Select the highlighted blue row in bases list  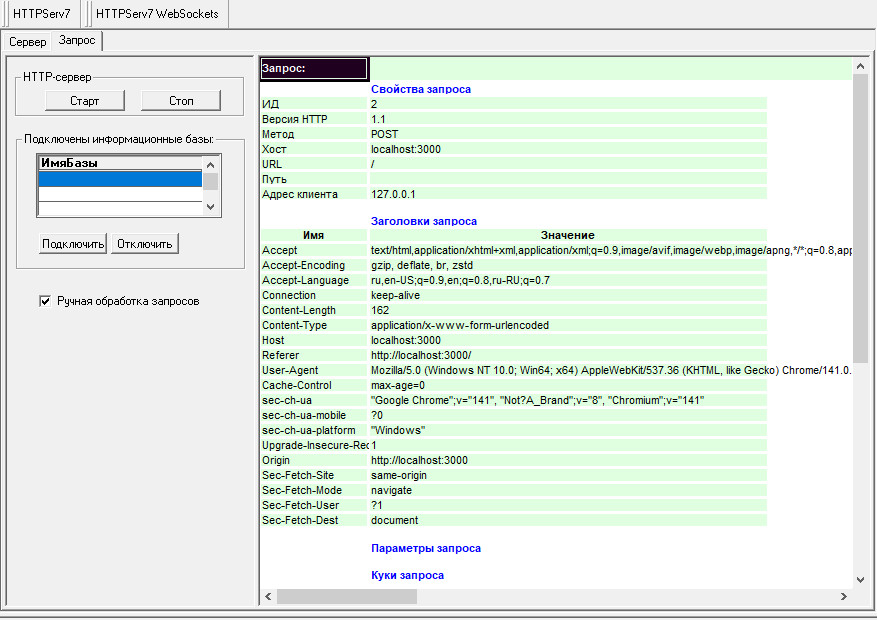coord(119,179)
